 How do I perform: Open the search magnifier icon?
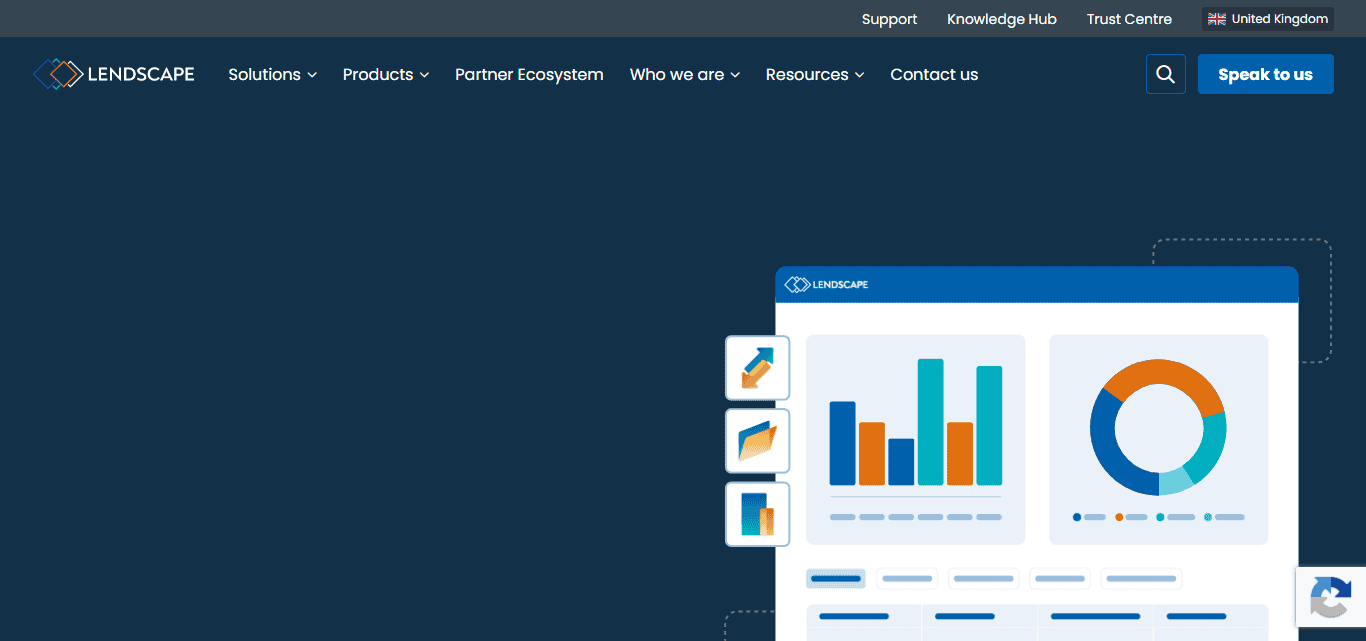[1166, 74]
